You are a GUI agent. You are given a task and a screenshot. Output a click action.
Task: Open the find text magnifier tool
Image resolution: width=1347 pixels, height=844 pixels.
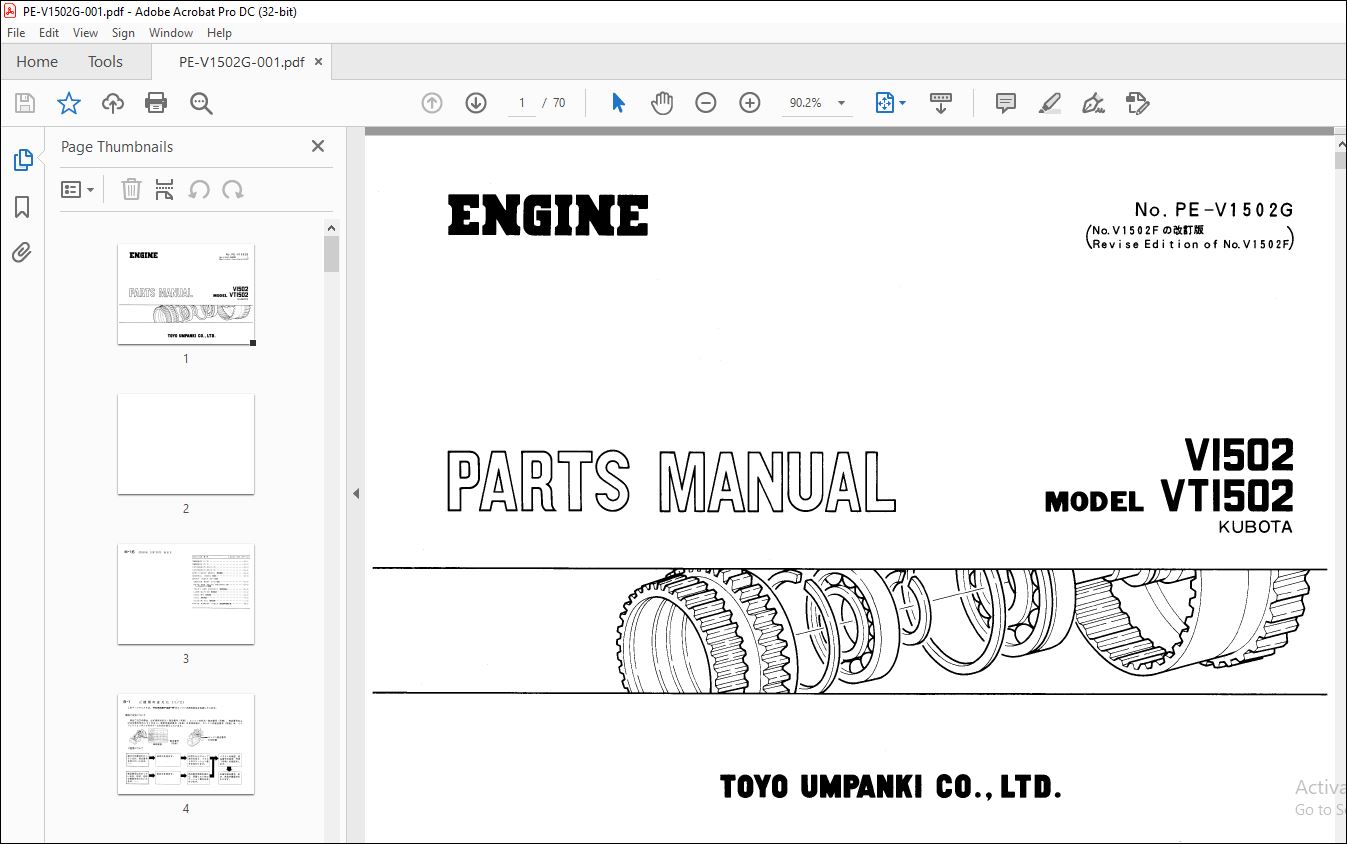tap(201, 103)
